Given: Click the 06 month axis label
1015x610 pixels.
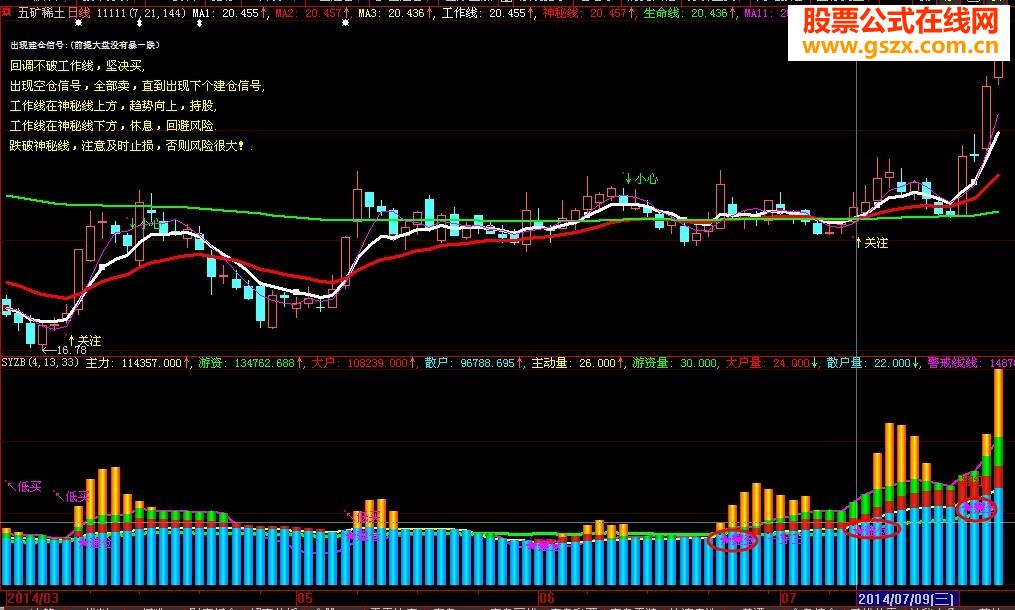Looking at the screenshot, I should 547,598.
